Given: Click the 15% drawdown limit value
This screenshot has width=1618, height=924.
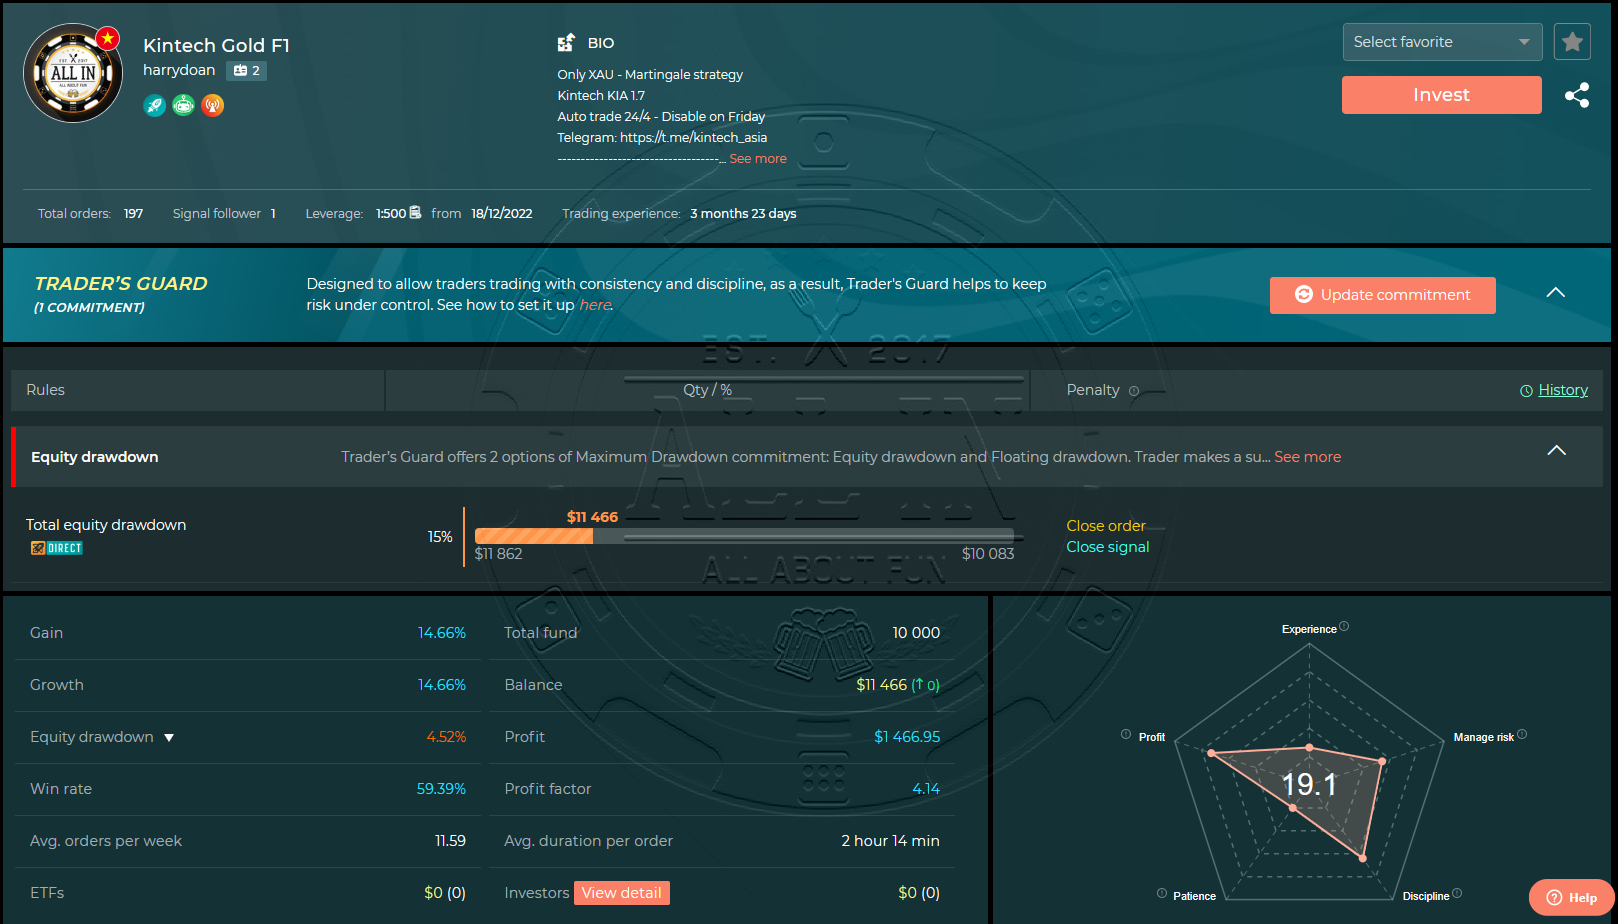Looking at the screenshot, I should click(x=440, y=537).
